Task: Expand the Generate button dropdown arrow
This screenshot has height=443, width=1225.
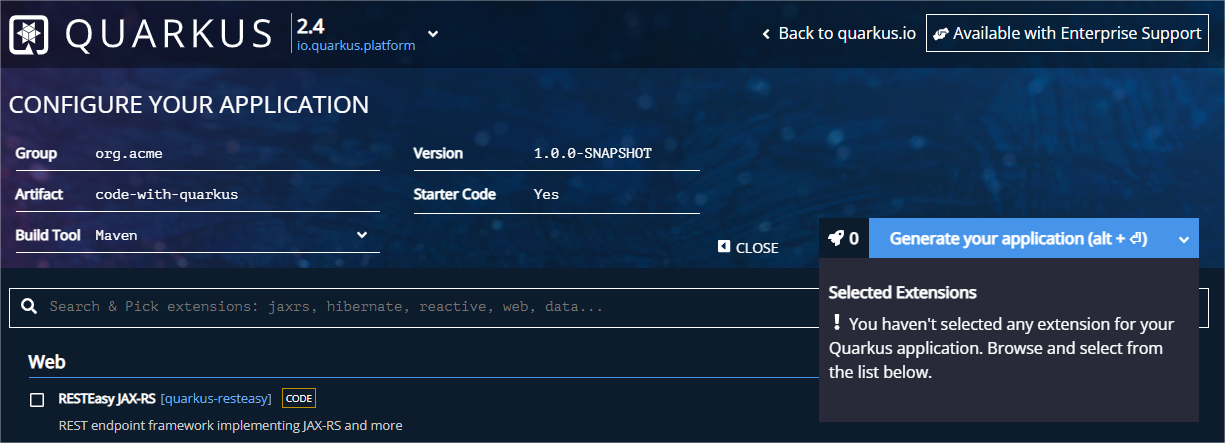Action: pyautogui.click(x=1183, y=239)
